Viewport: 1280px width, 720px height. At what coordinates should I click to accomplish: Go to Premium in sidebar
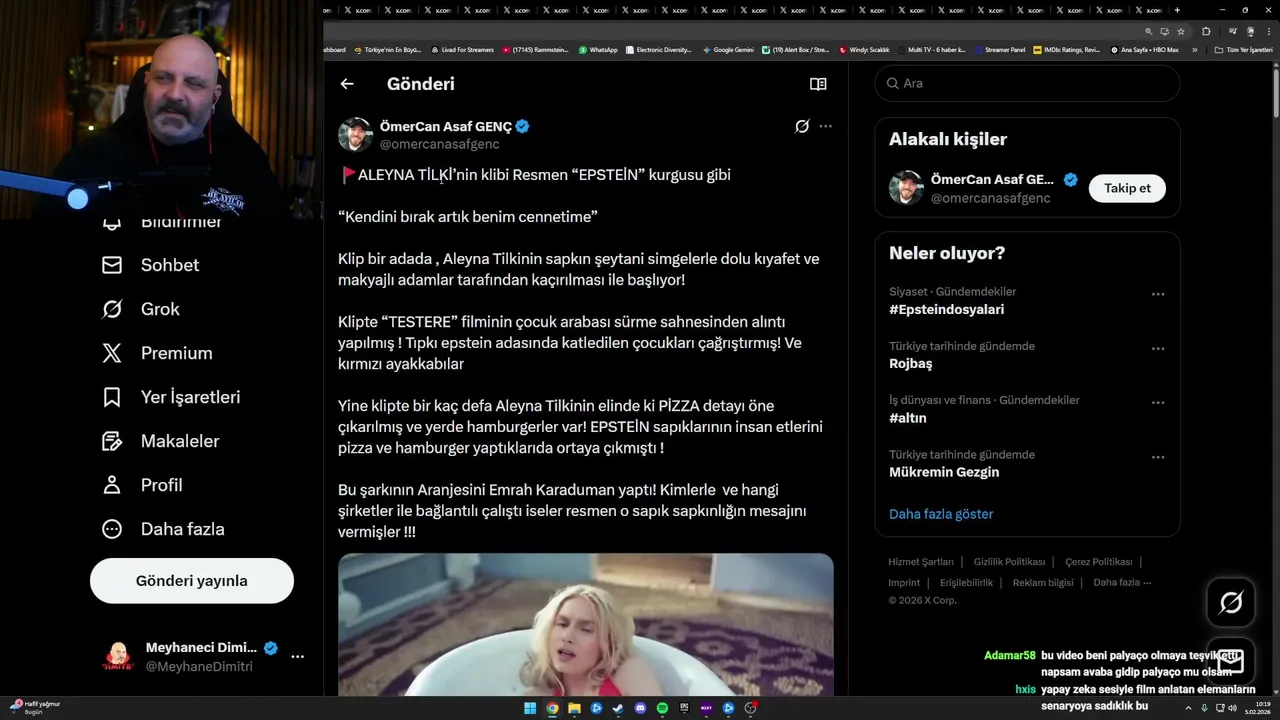(157, 353)
